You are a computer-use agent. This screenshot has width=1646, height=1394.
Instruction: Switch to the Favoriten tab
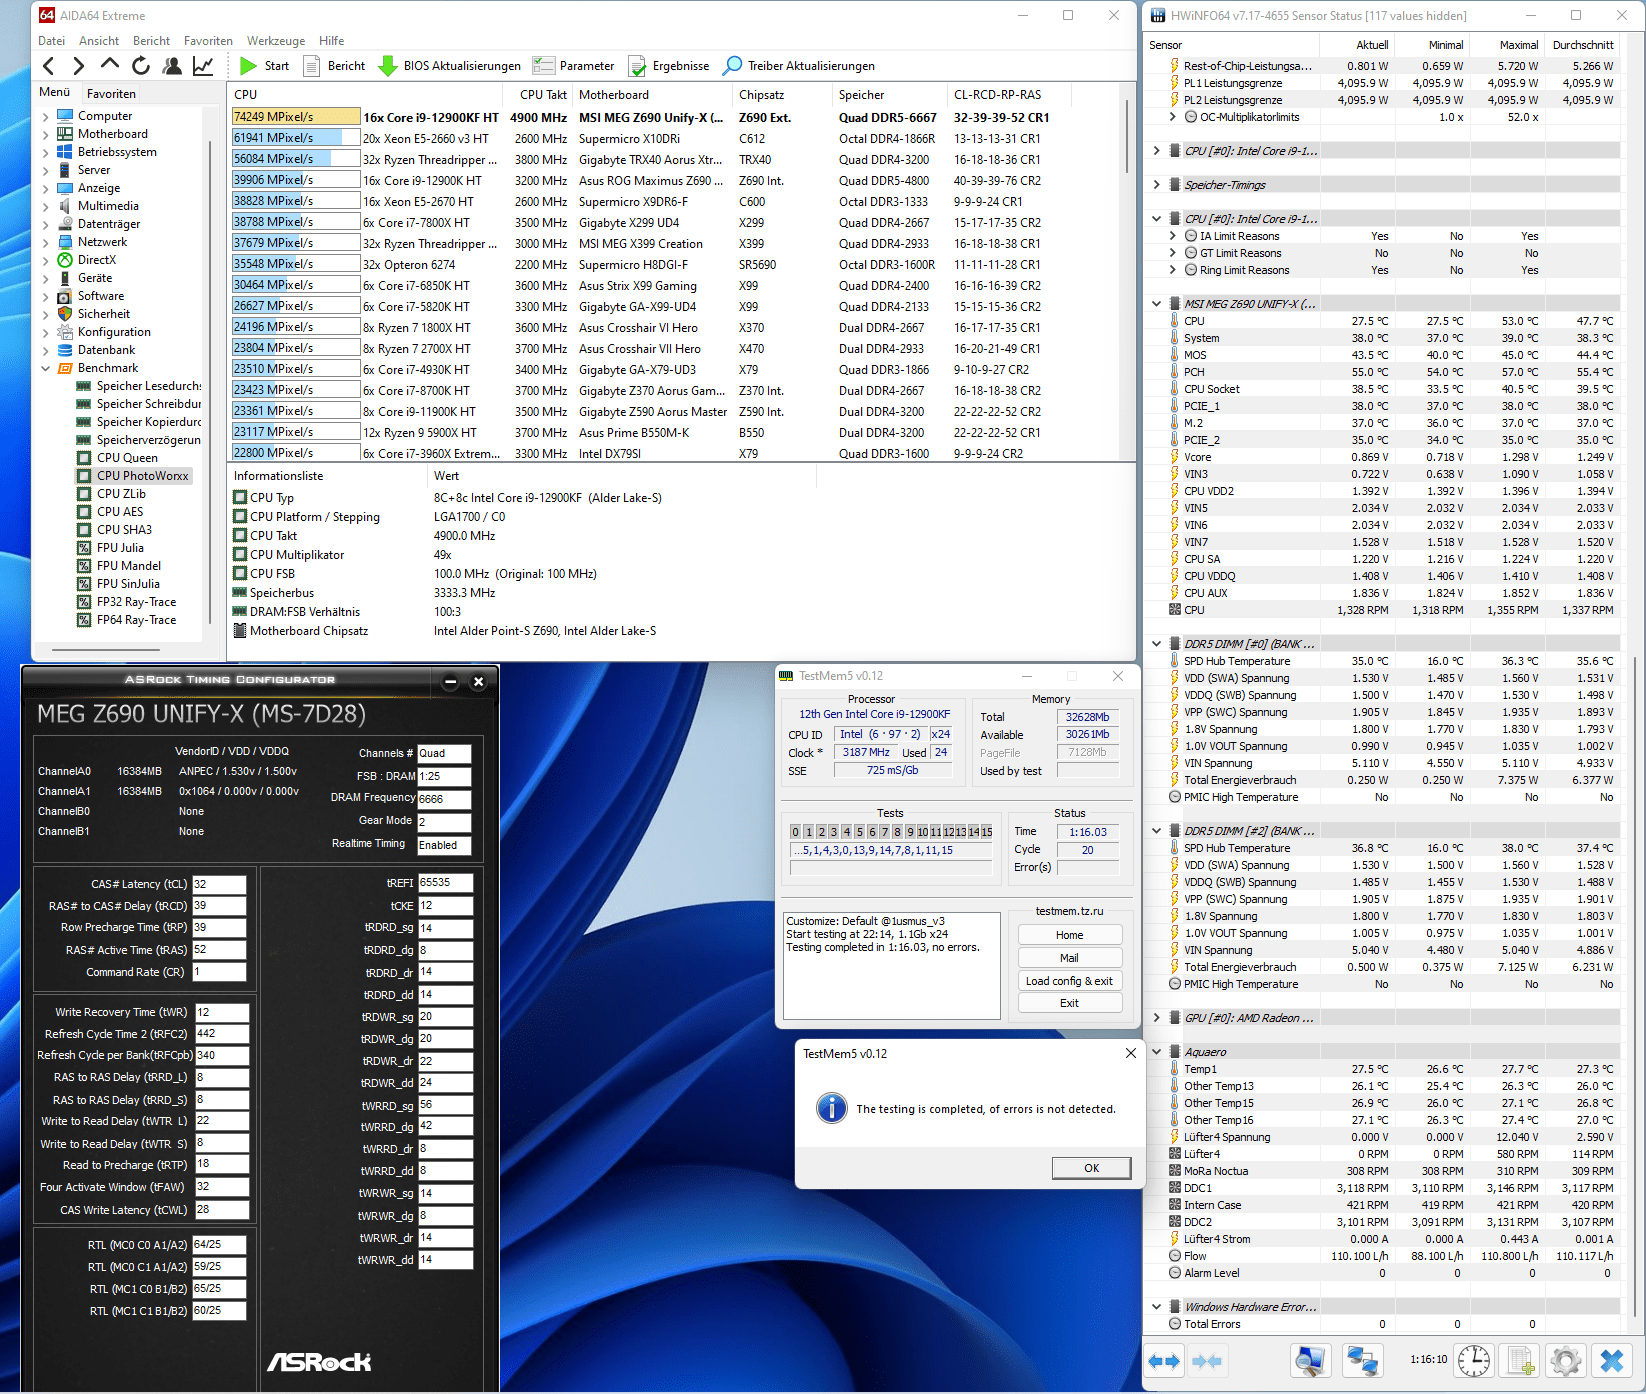pos(111,93)
